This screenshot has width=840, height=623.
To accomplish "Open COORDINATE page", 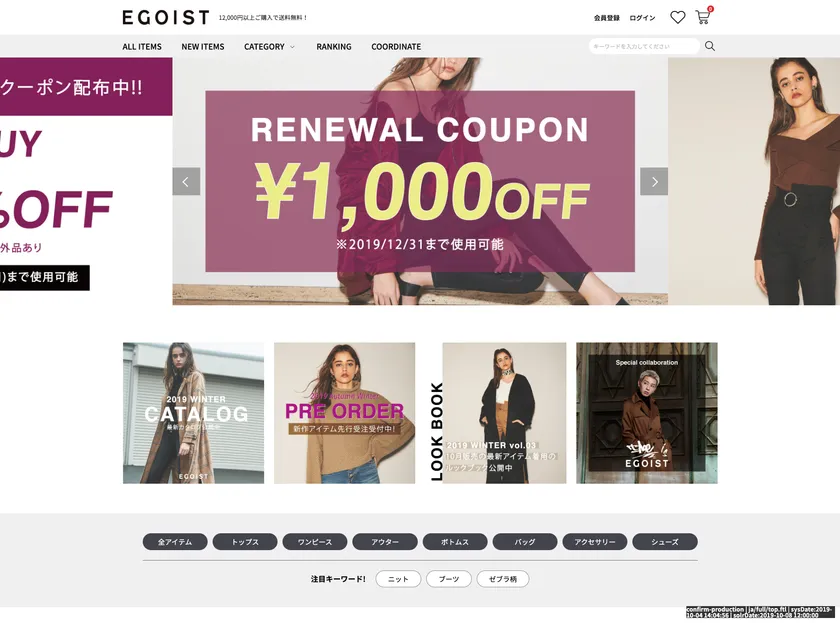I will tap(396, 47).
